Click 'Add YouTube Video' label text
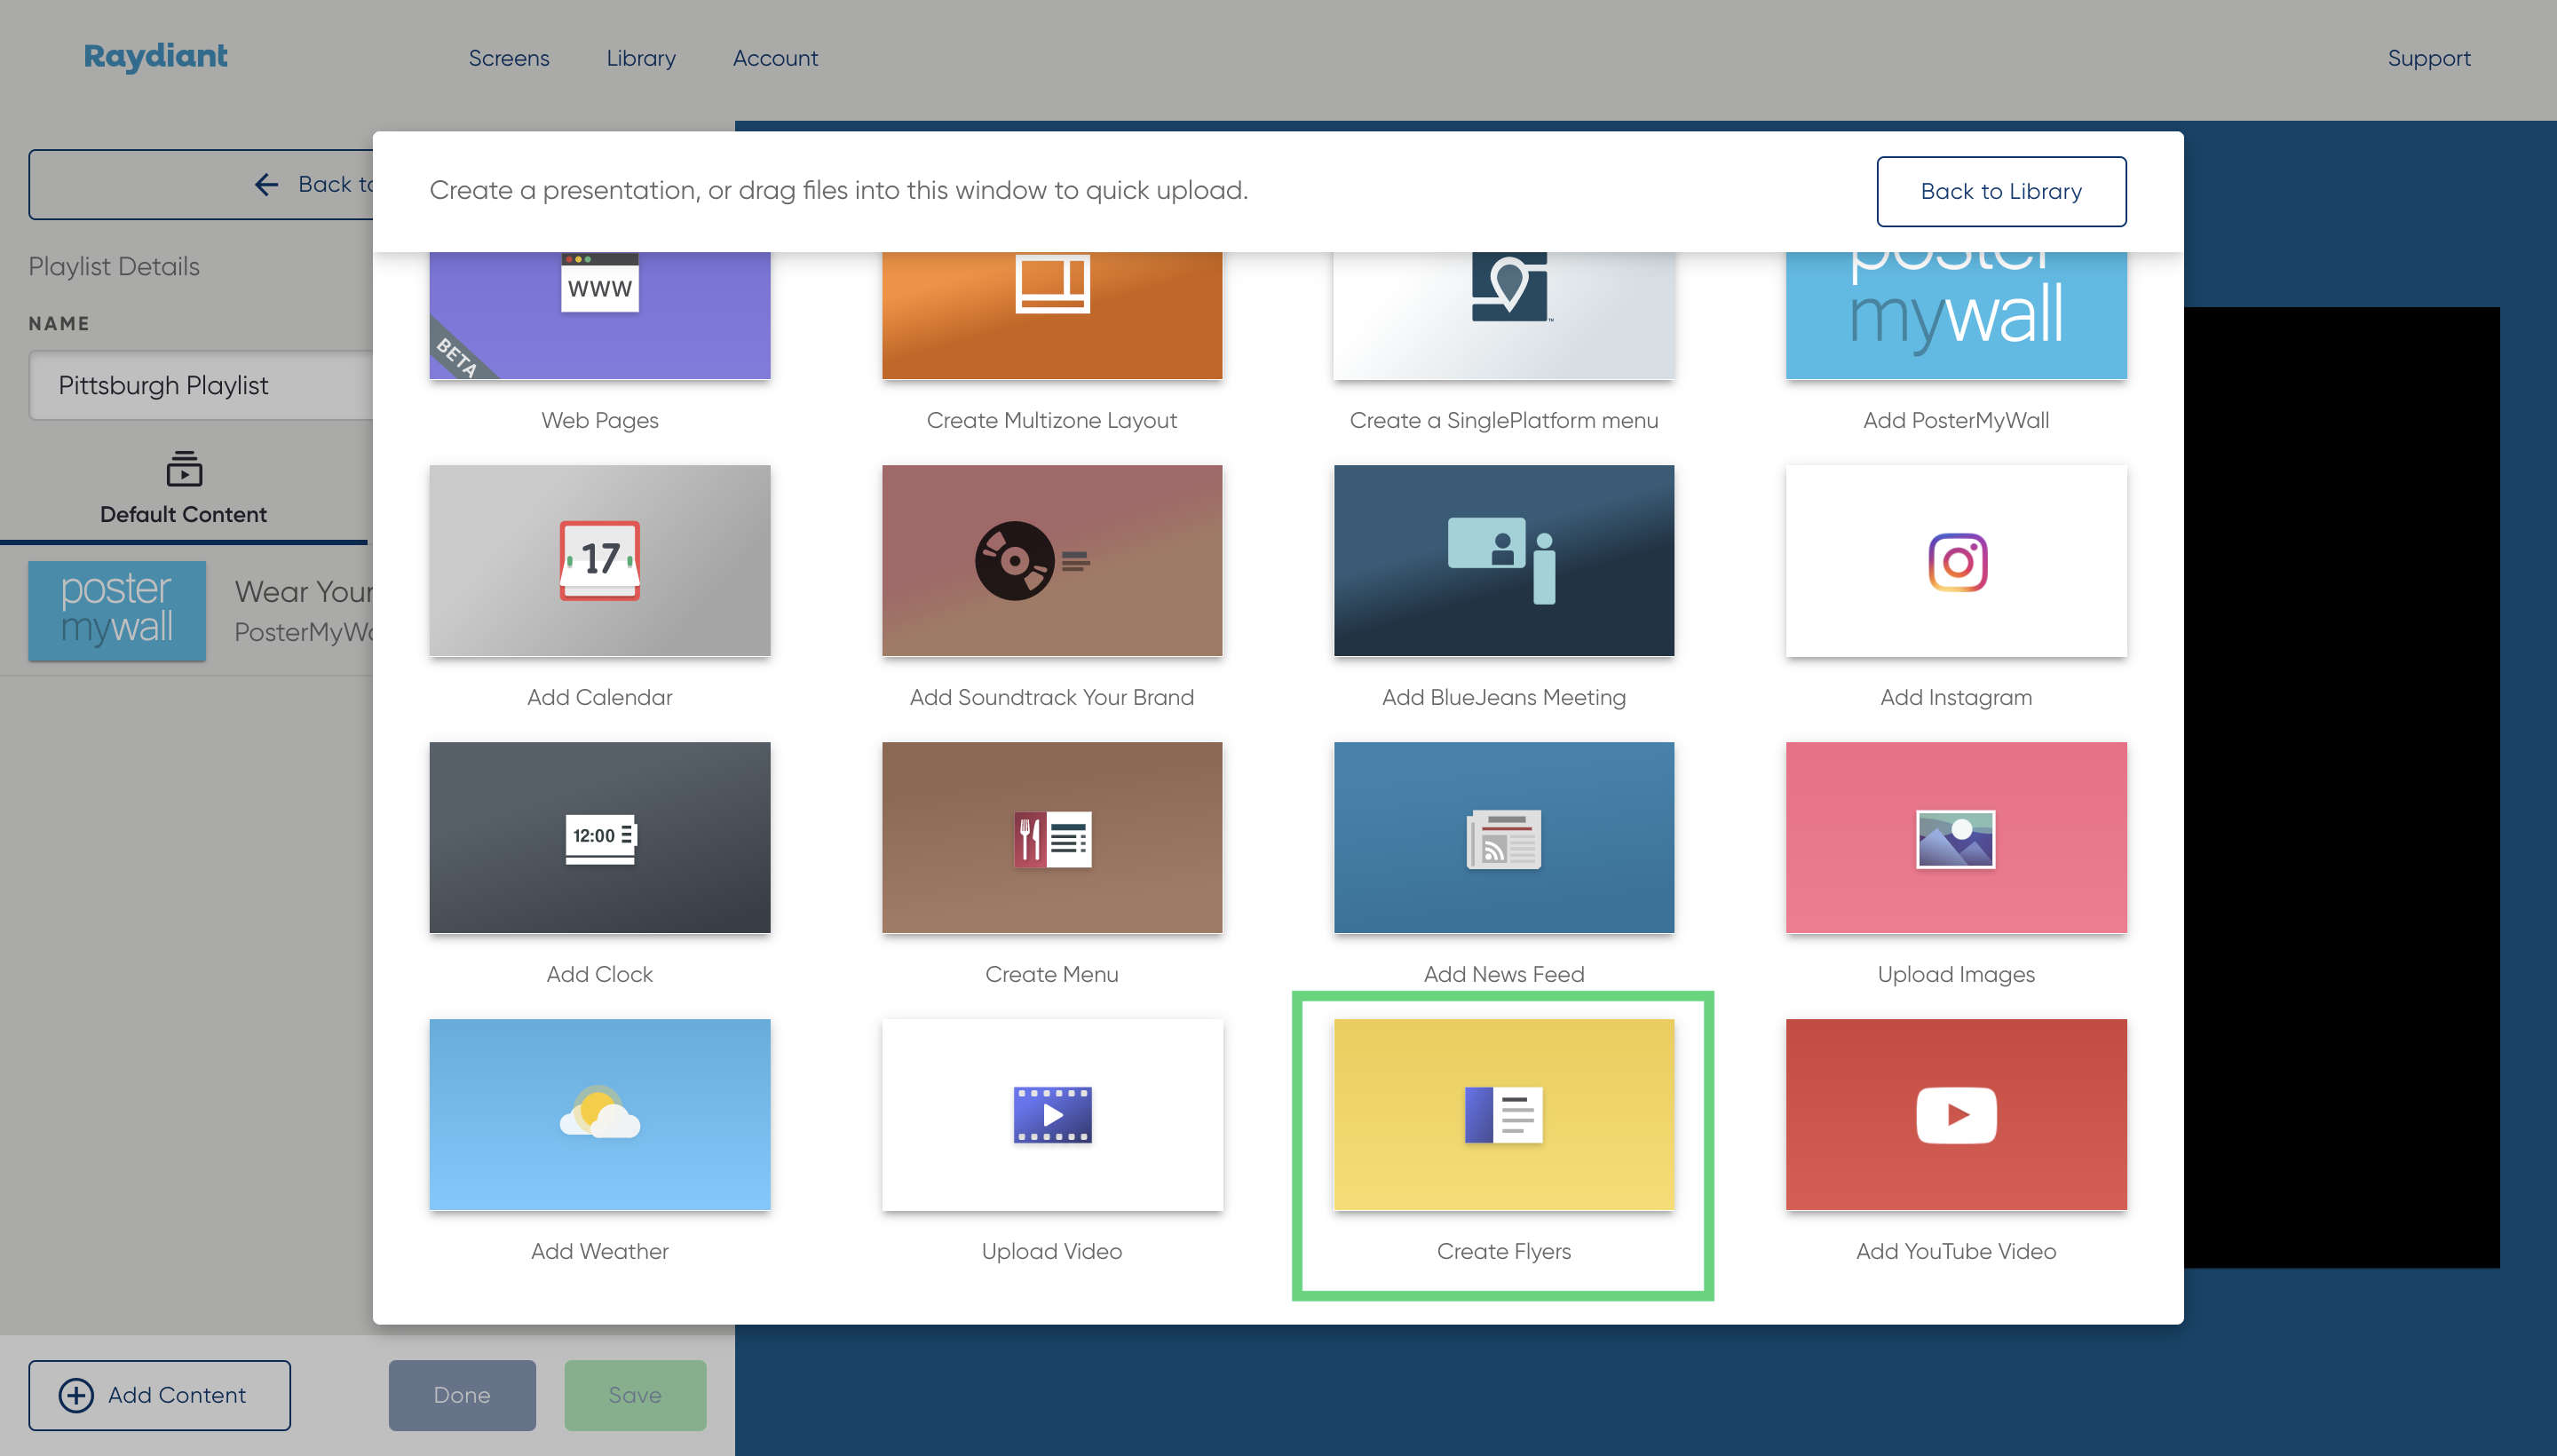 1955,1251
